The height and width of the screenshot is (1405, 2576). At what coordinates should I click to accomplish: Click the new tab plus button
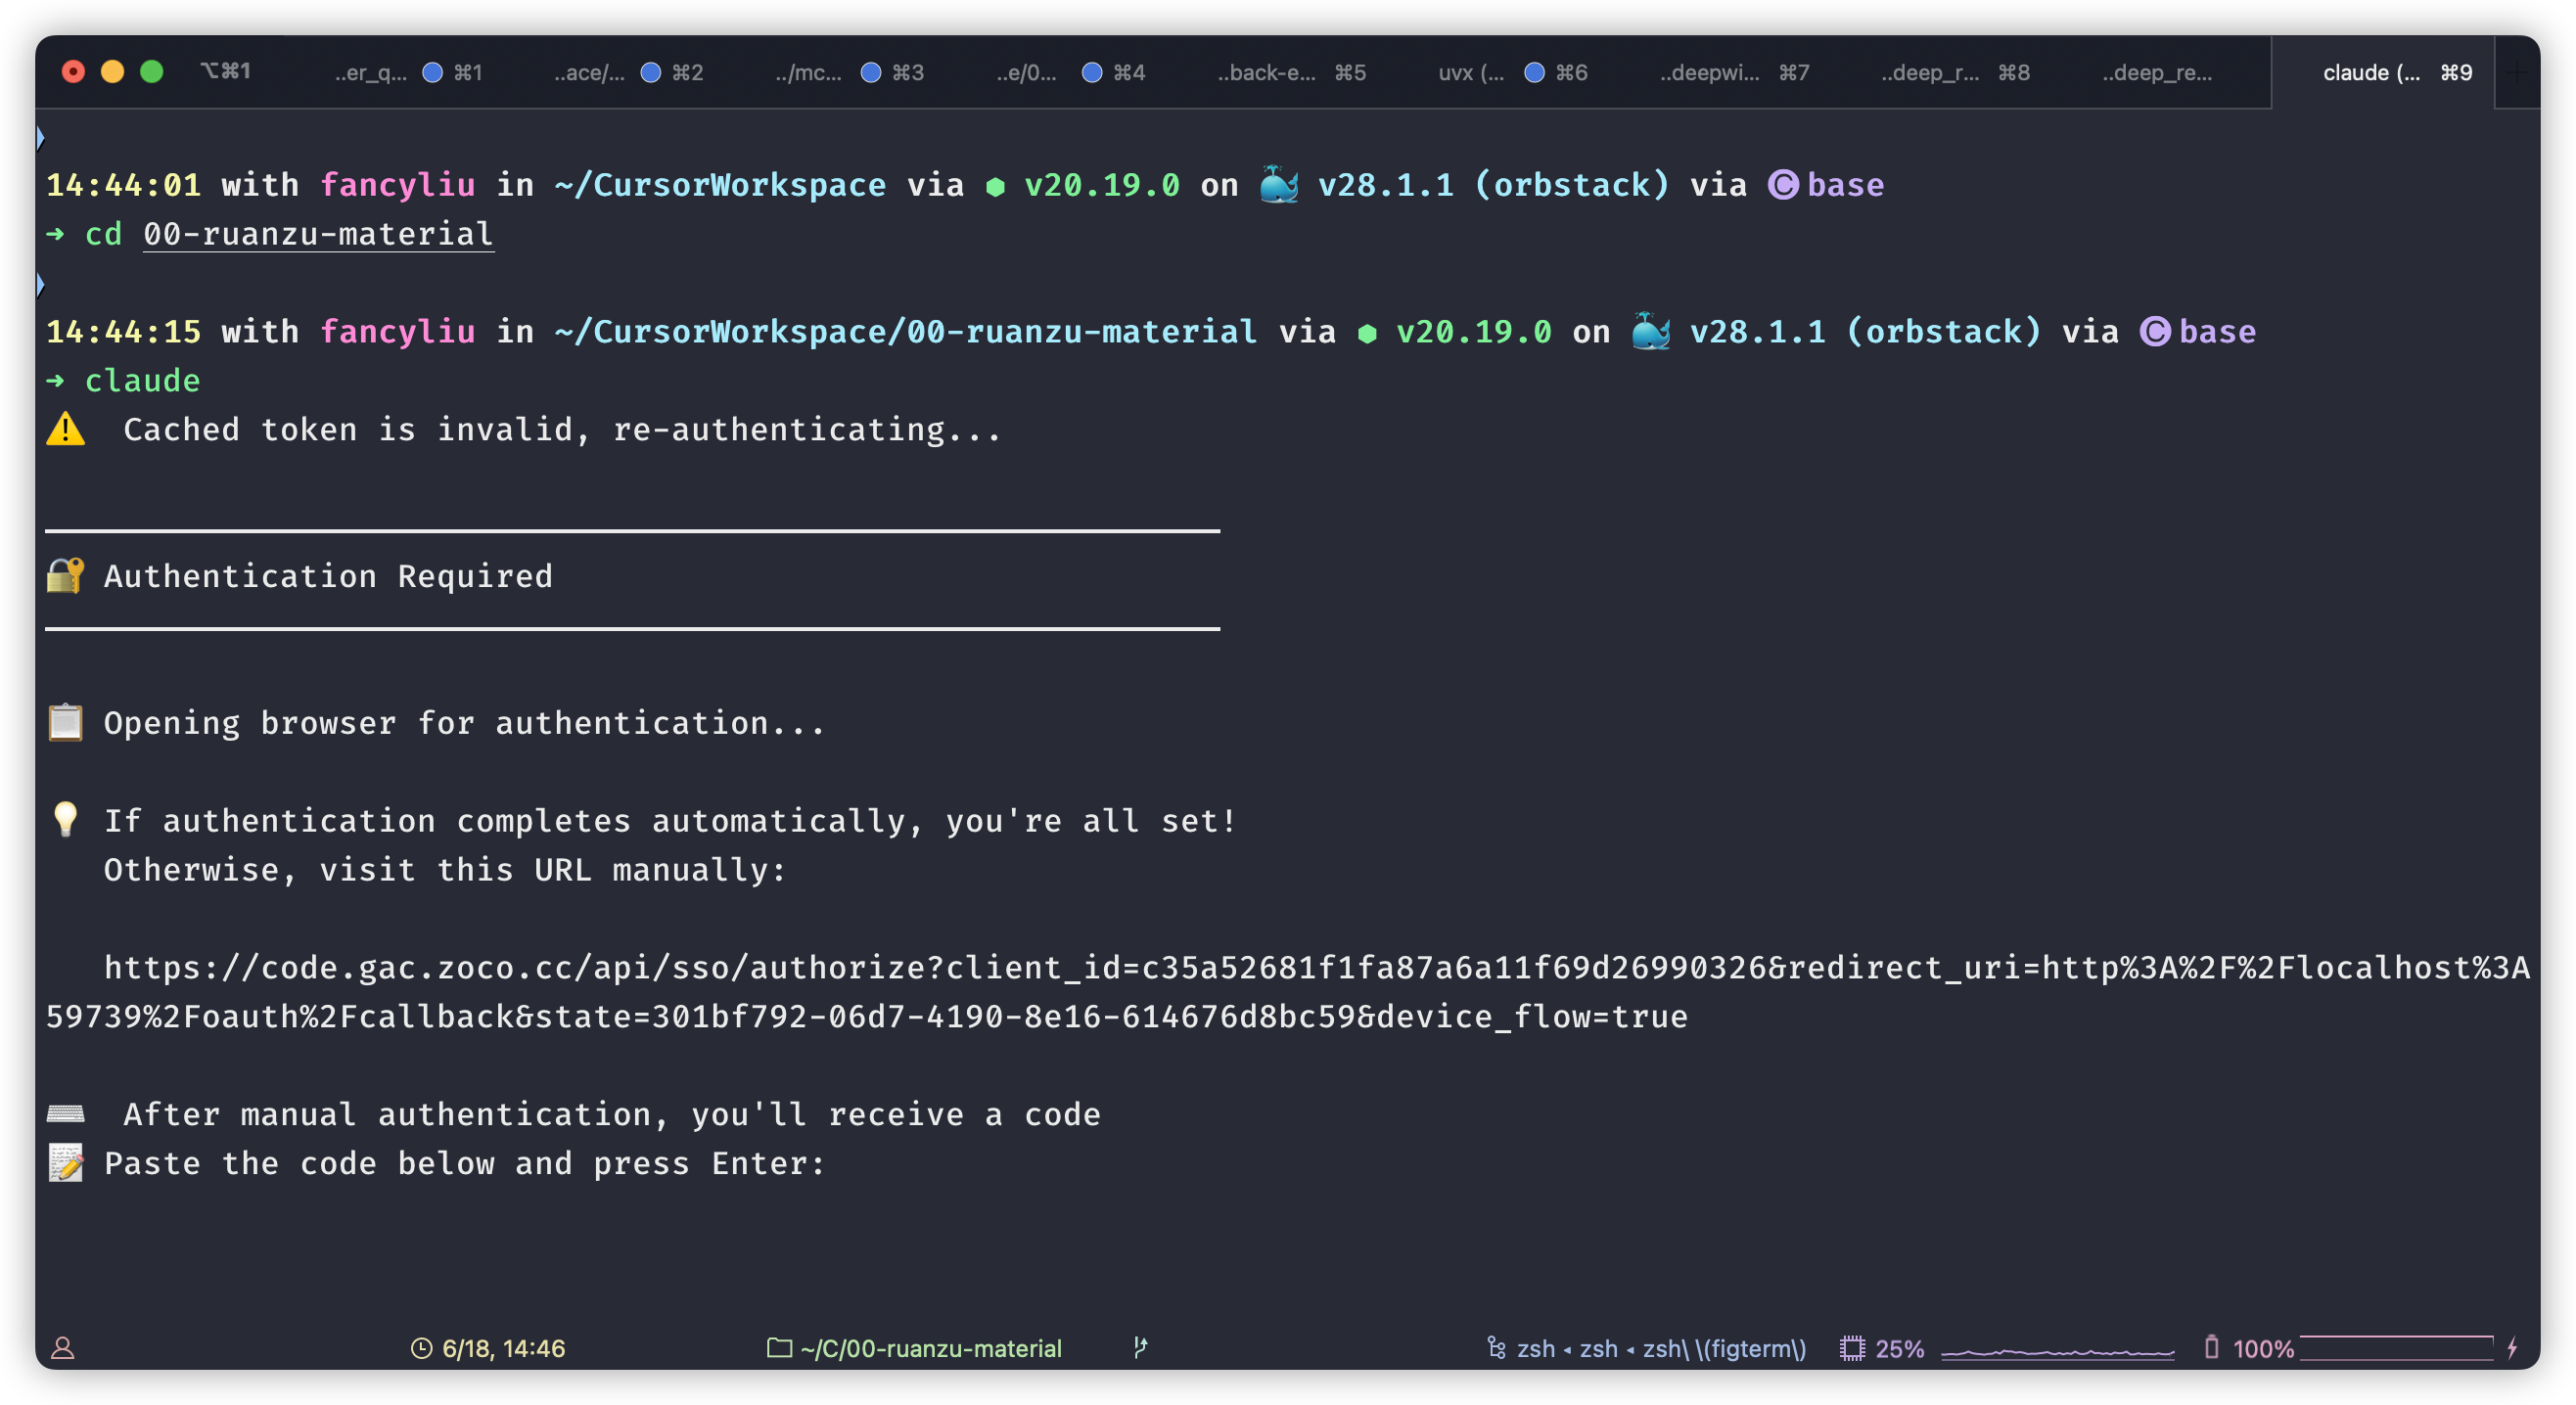pyautogui.click(x=2518, y=72)
